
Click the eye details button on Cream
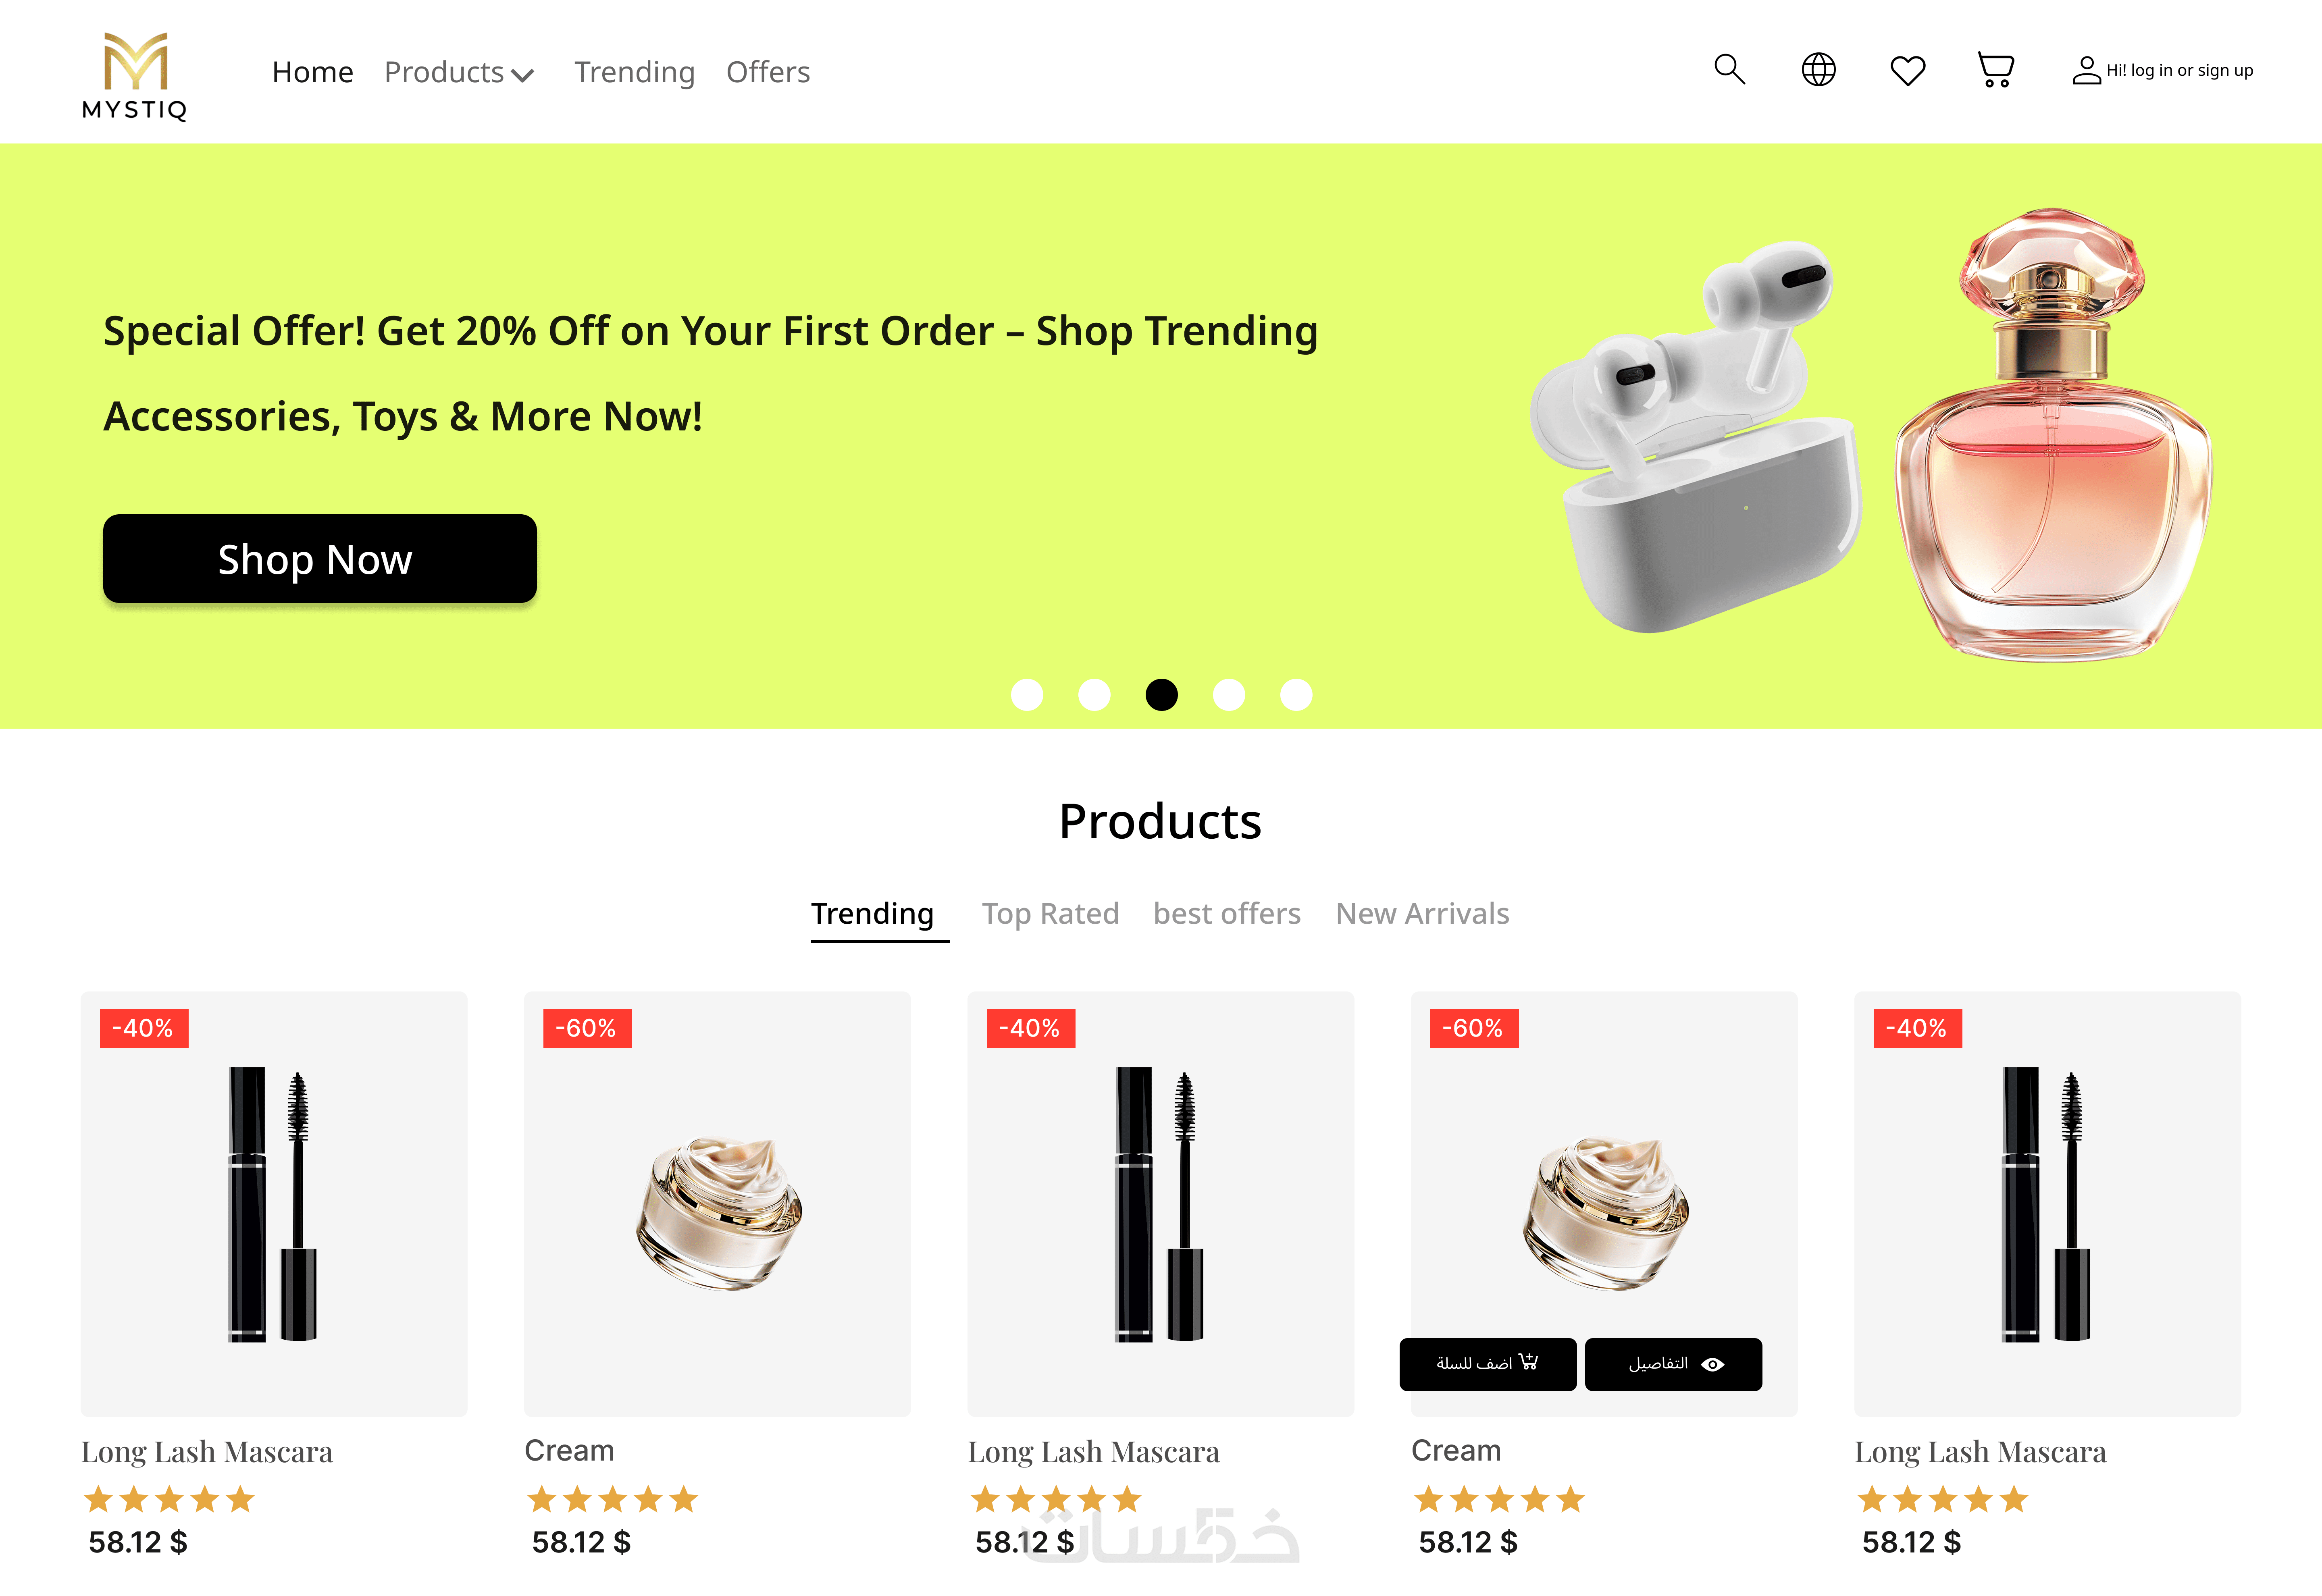1673,1364
